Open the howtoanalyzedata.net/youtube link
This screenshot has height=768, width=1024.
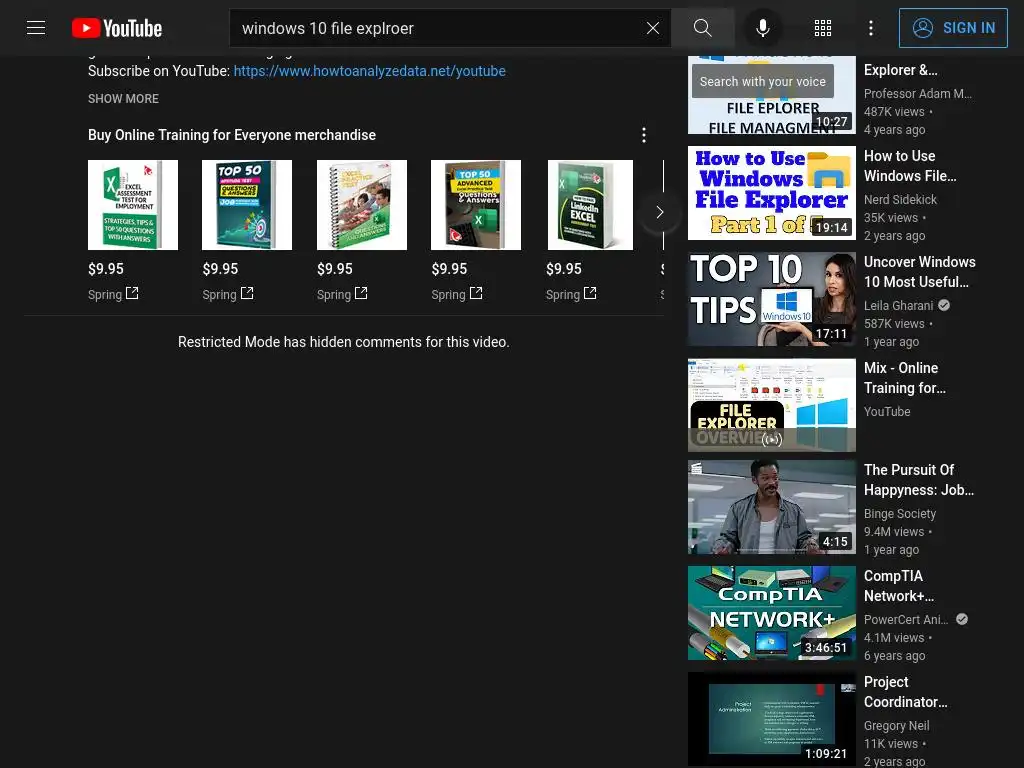pos(370,71)
